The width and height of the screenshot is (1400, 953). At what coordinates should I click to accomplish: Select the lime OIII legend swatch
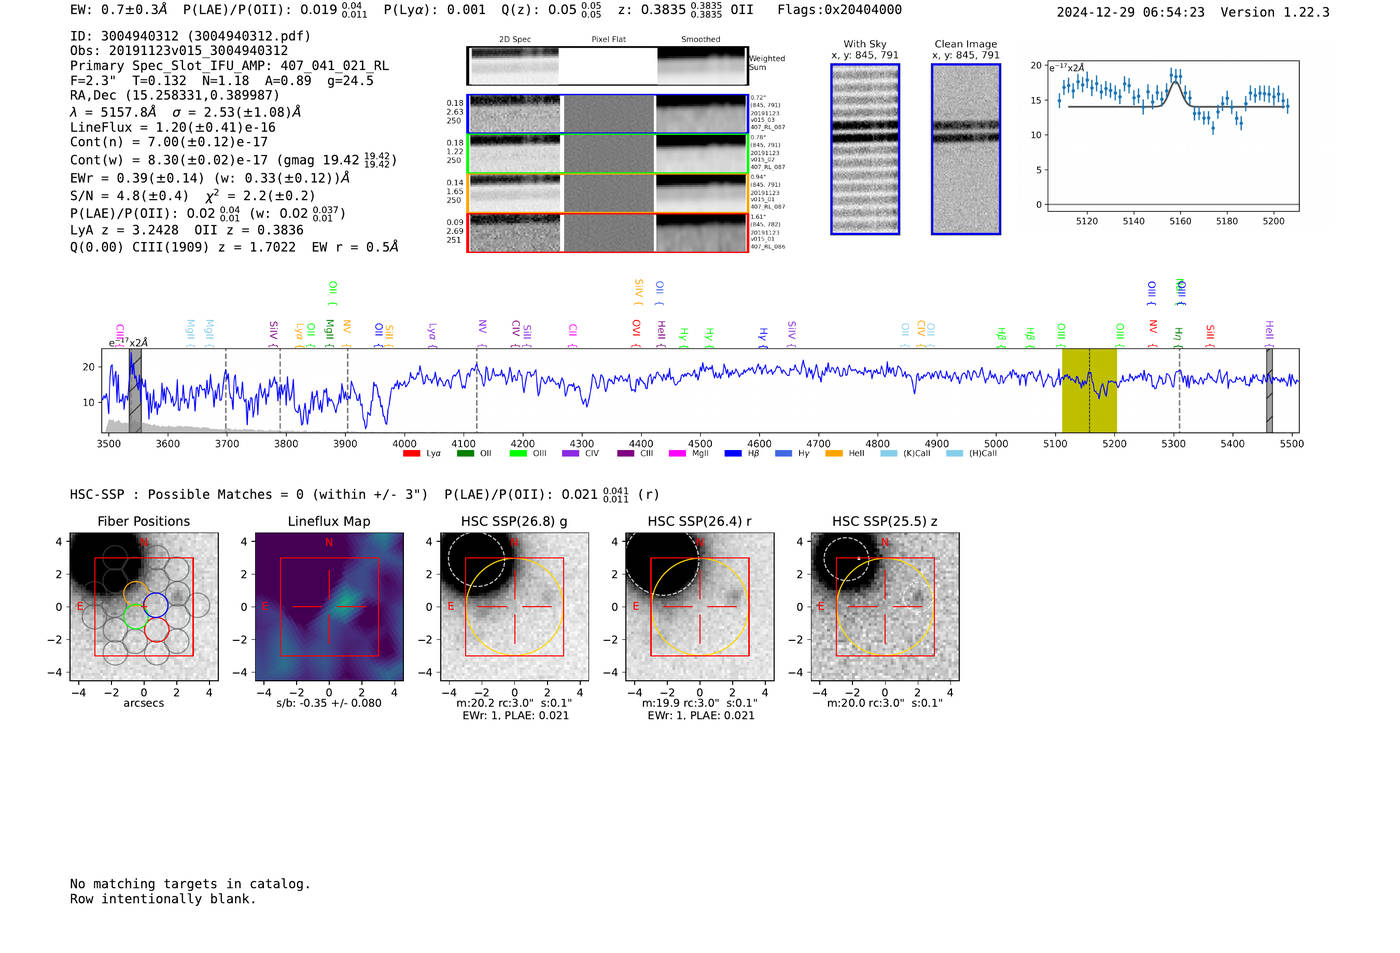point(518,454)
